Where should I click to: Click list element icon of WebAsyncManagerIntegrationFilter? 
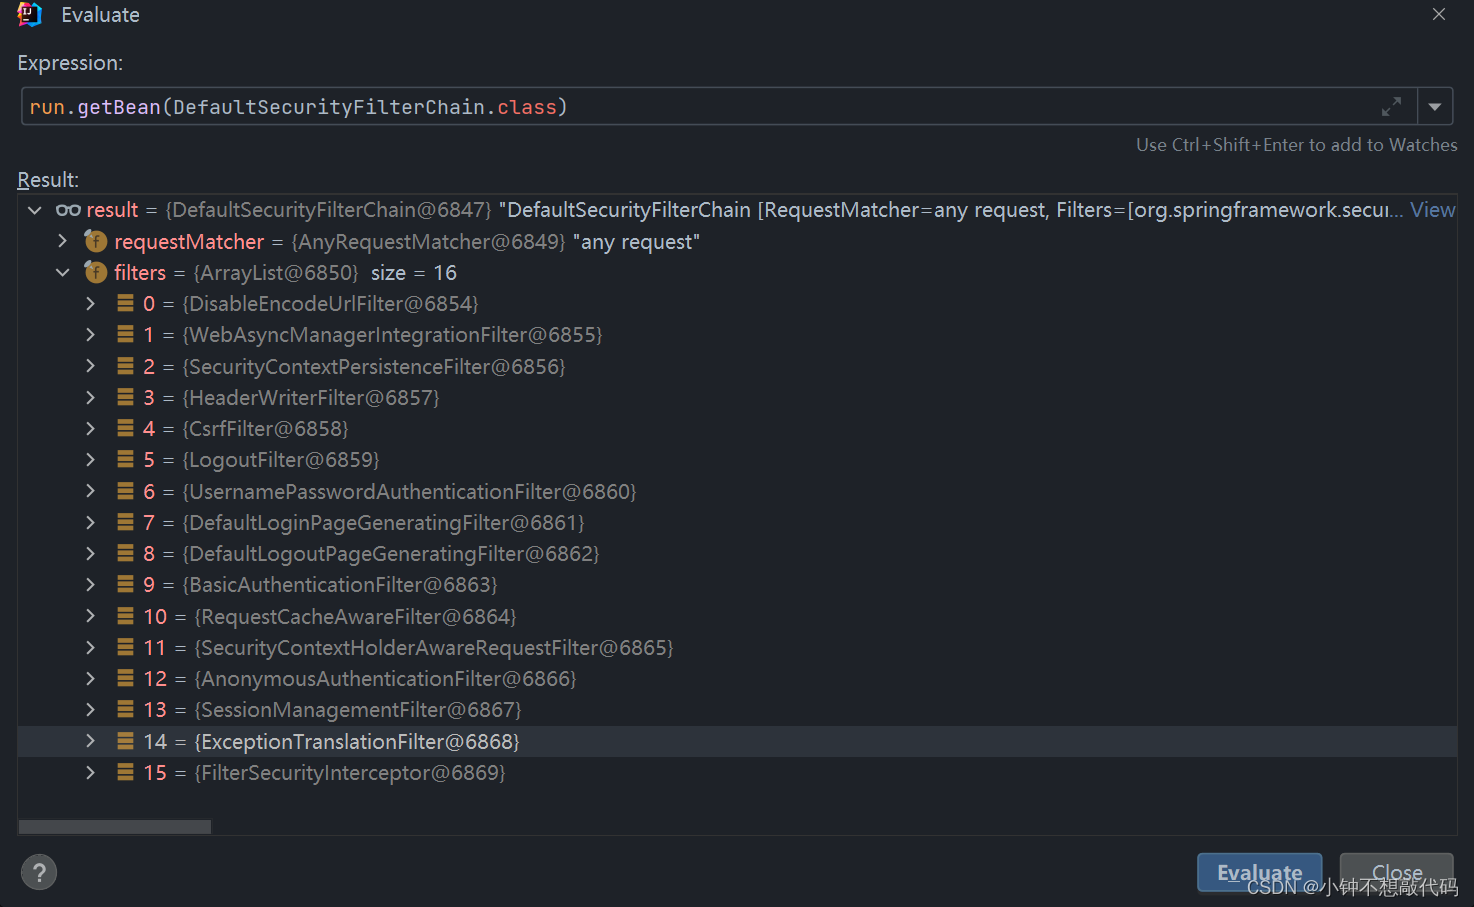point(125,334)
